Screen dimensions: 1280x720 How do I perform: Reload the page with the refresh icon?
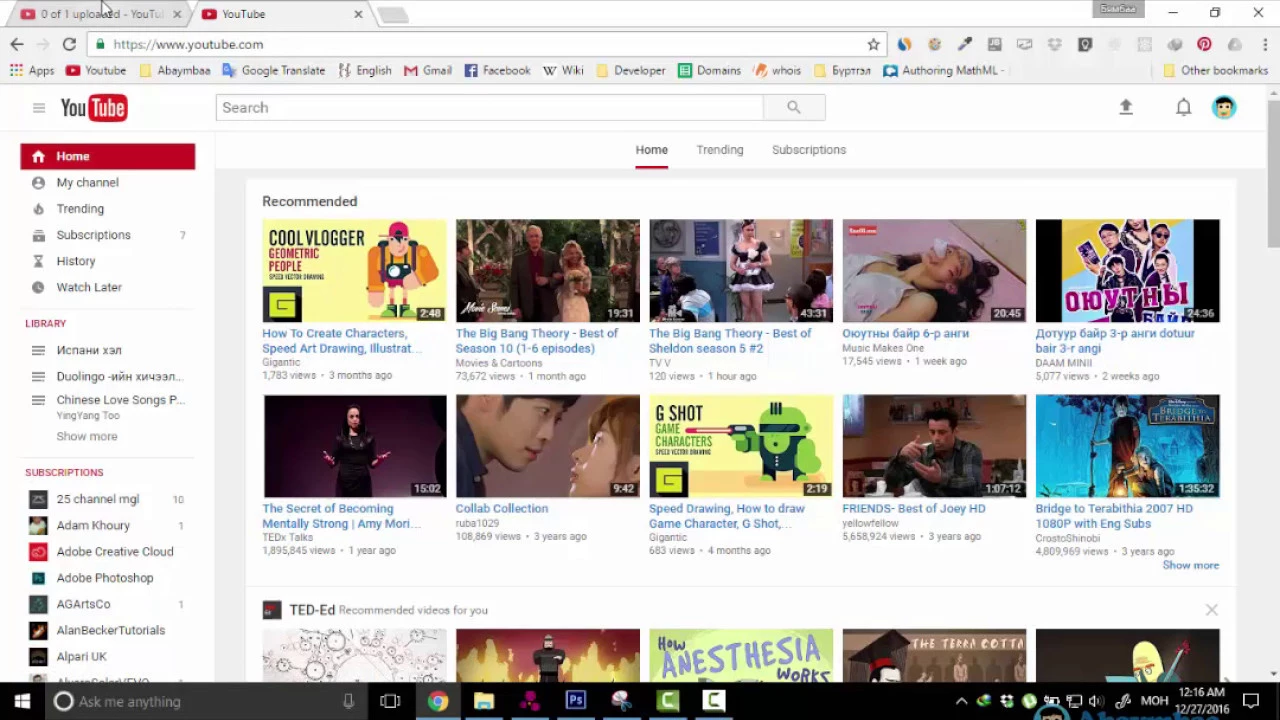point(69,44)
